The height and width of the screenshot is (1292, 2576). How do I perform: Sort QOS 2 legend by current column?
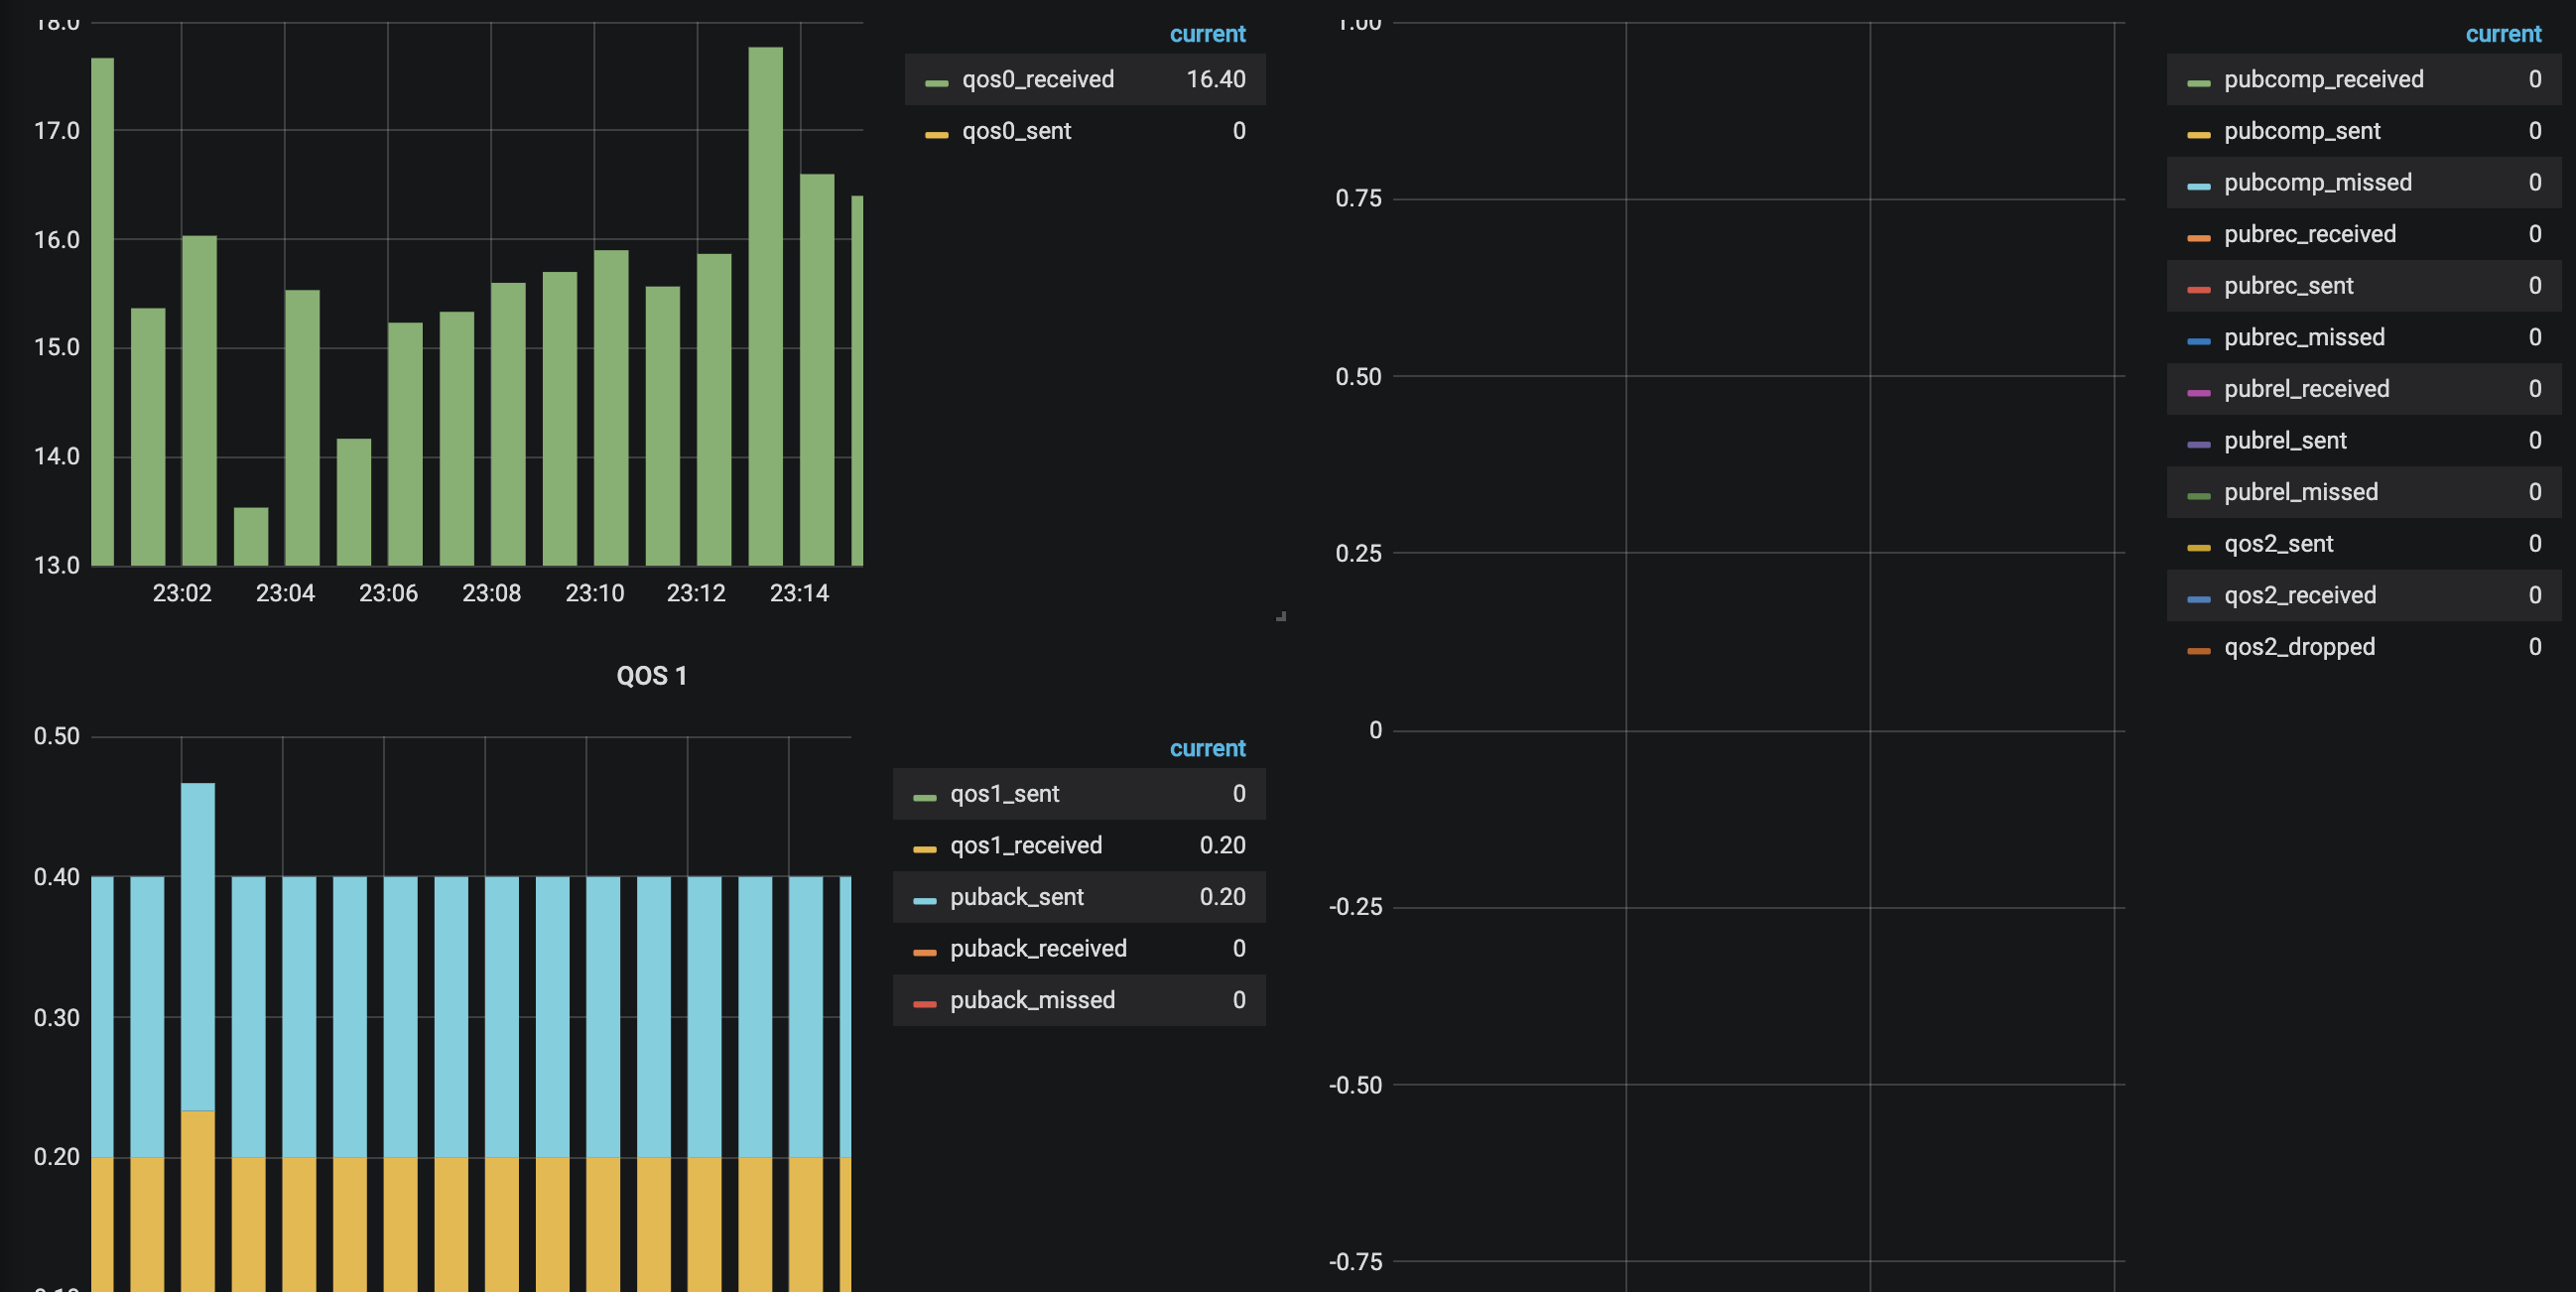[2502, 34]
